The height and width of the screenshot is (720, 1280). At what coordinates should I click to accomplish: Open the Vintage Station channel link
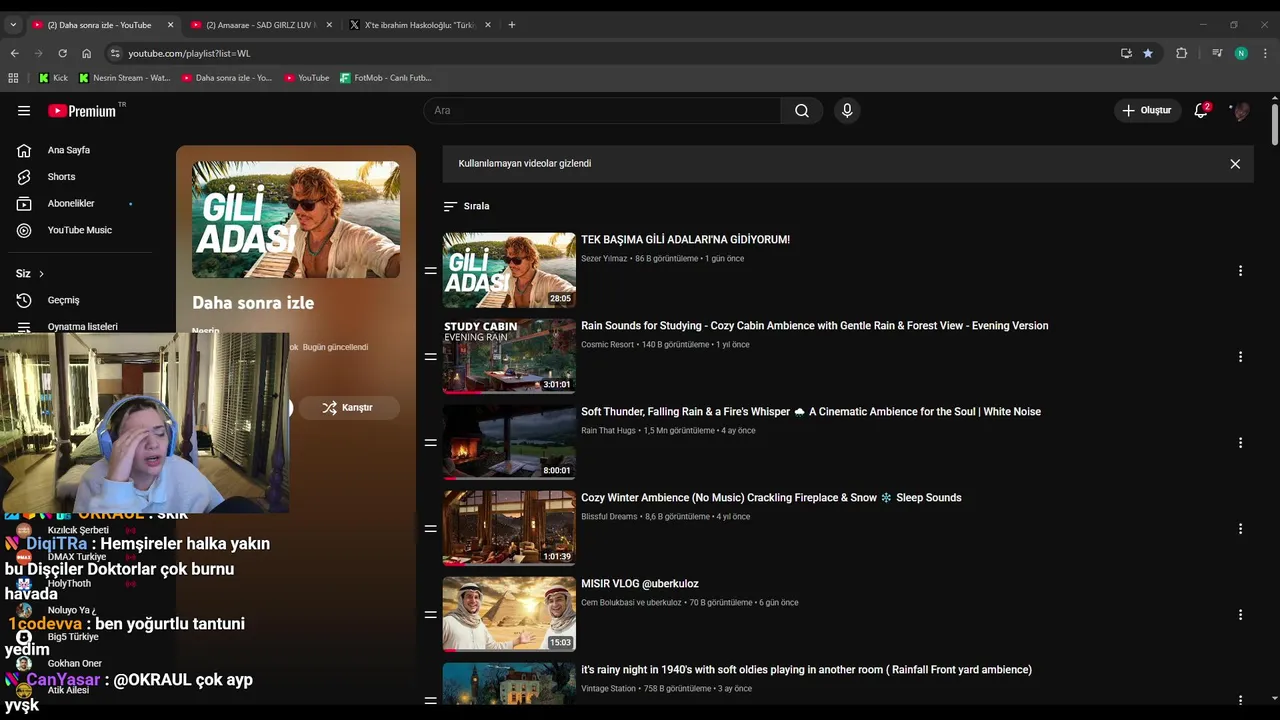[x=608, y=689]
